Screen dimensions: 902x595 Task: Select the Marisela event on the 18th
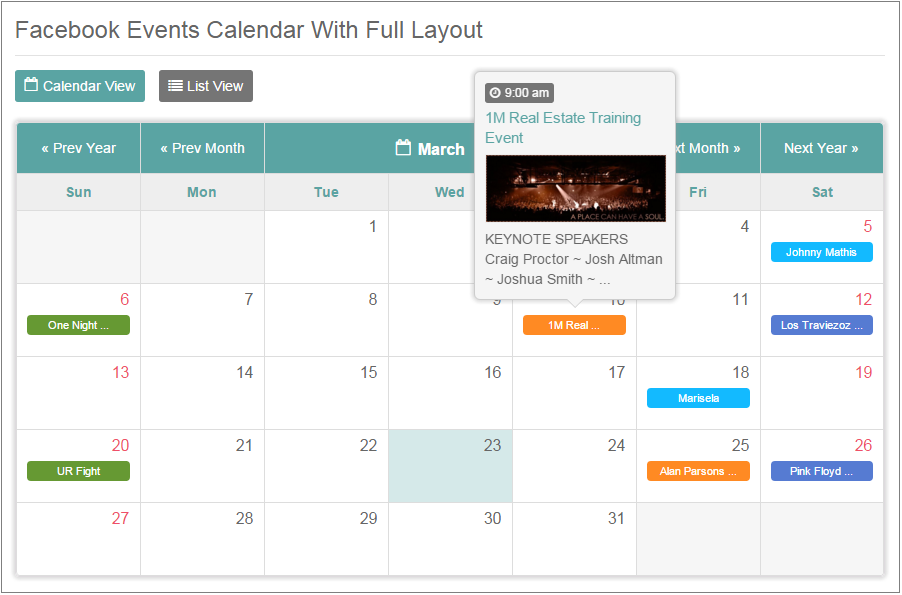pos(698,398)
